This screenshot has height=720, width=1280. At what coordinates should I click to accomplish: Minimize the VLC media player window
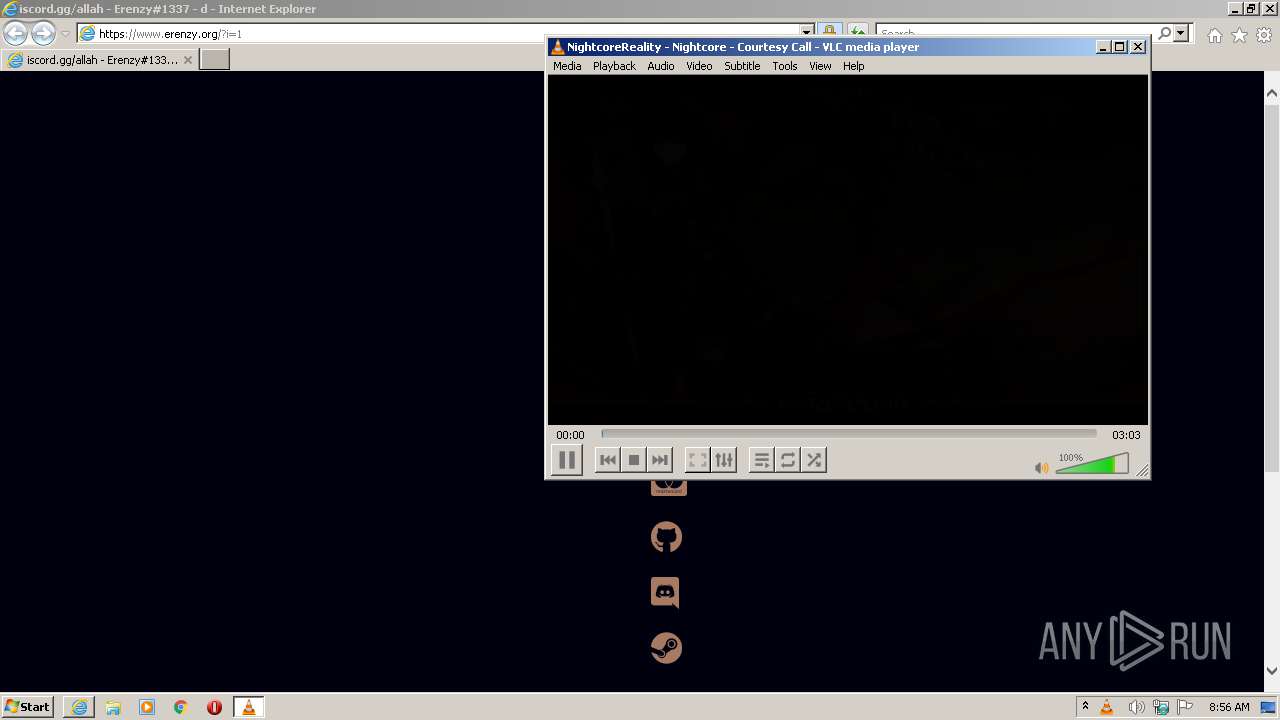1104,47
